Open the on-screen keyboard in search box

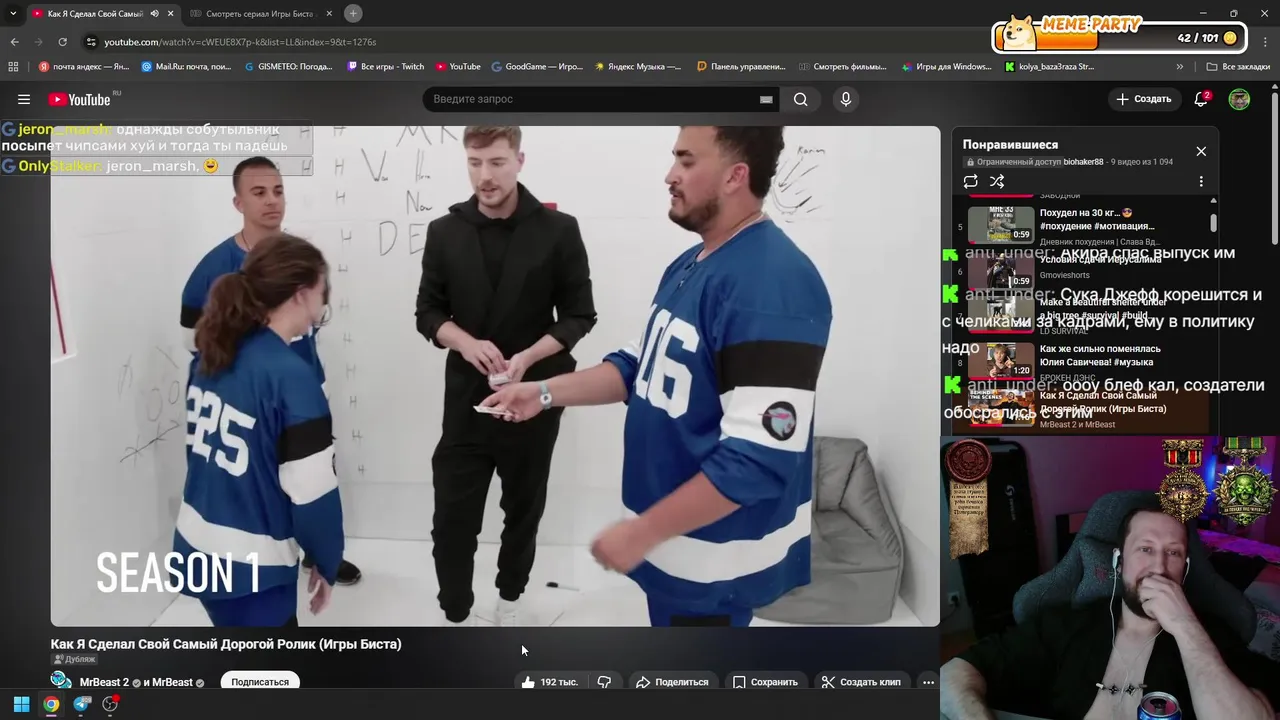click(x=766, y=99)
